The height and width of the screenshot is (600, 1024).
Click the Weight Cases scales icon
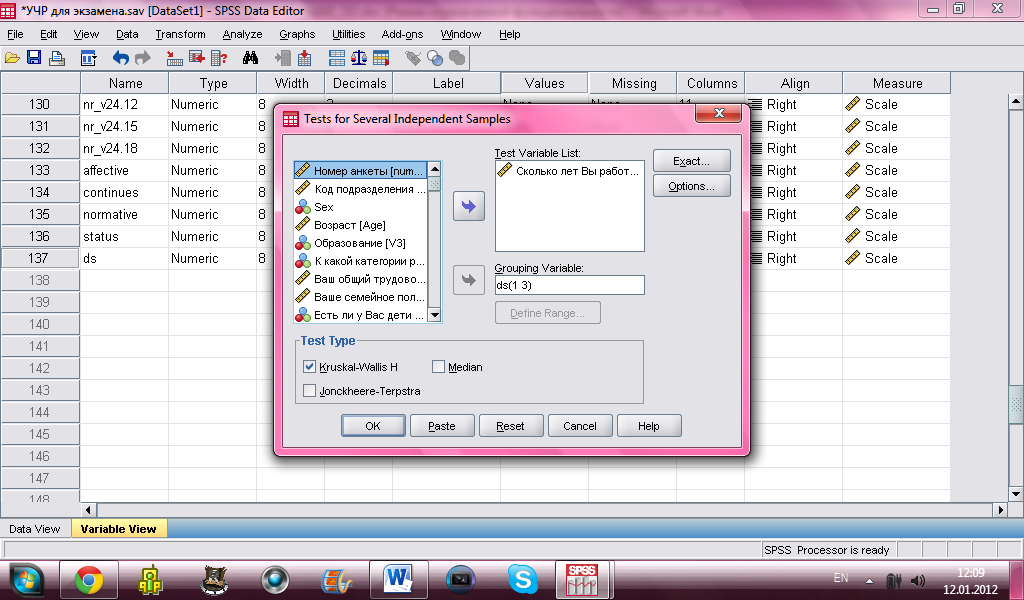359,58
